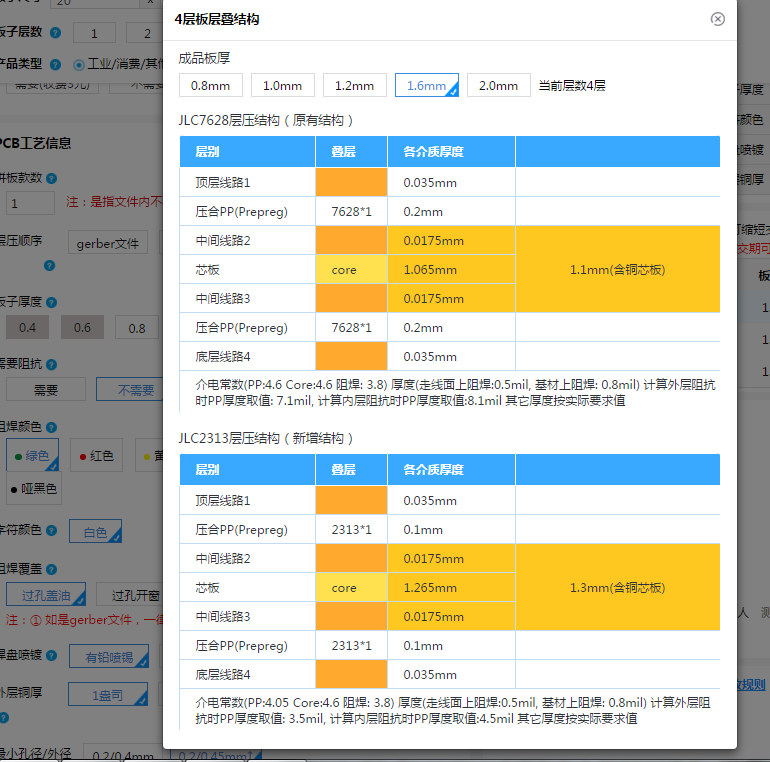The width and height of the screenshot is (770, 762).
Task: Open help icon for 阻焊覆盖
Action: pyautogui.click(x=50, y=568)
